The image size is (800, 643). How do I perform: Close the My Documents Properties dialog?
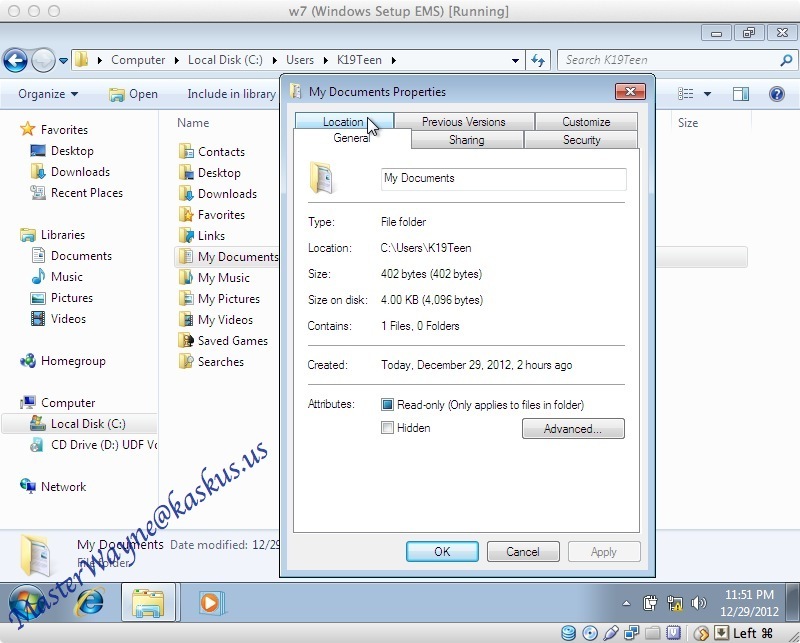pos(630,92)
